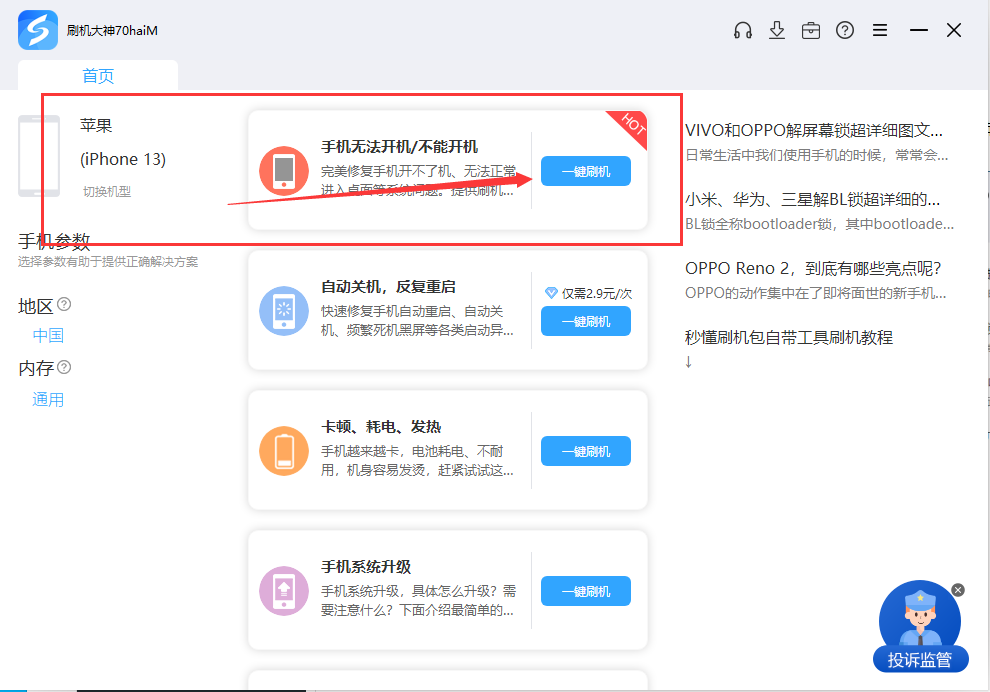This screenshot has height=692, width=990.
Task: Click 切换机型 to switch phone model
Action: (107, 191)
